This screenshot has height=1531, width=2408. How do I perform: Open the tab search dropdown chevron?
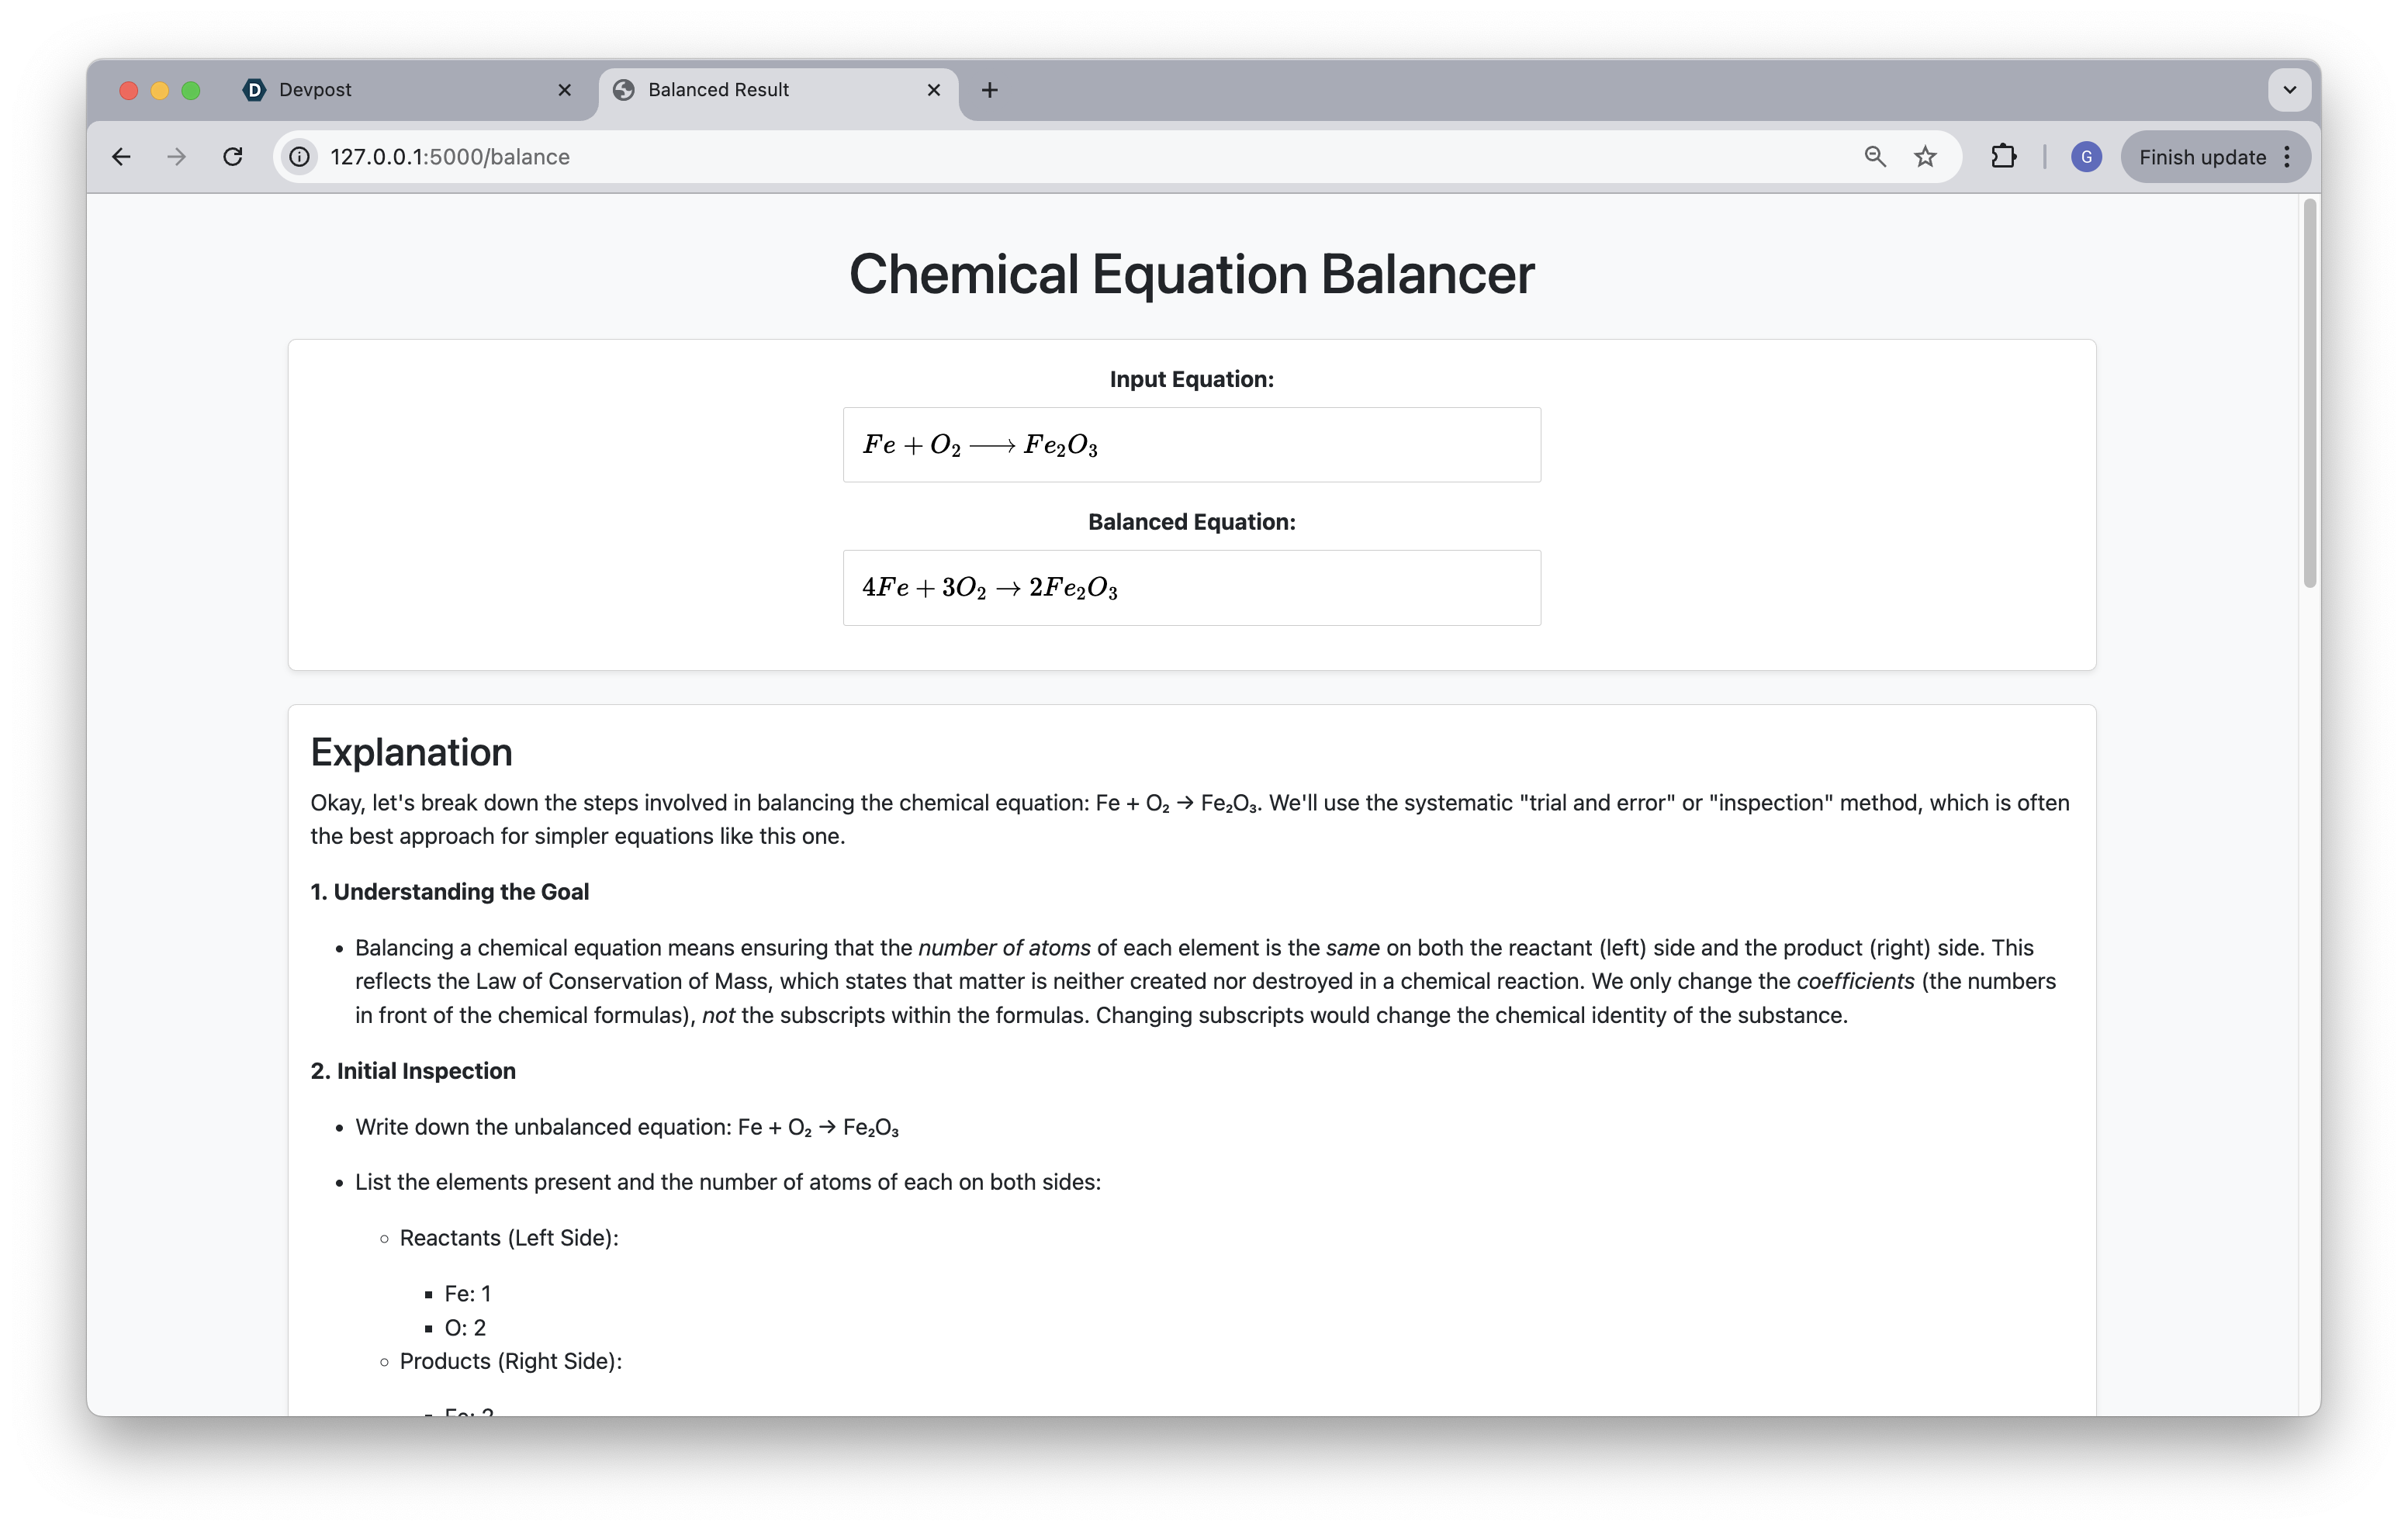click(2289, 90)
